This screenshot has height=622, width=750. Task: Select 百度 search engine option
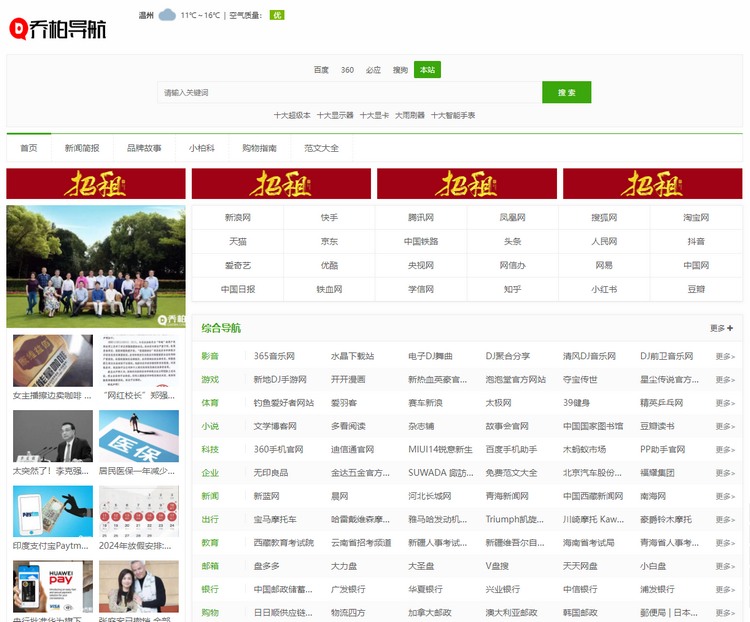point(321,70)
